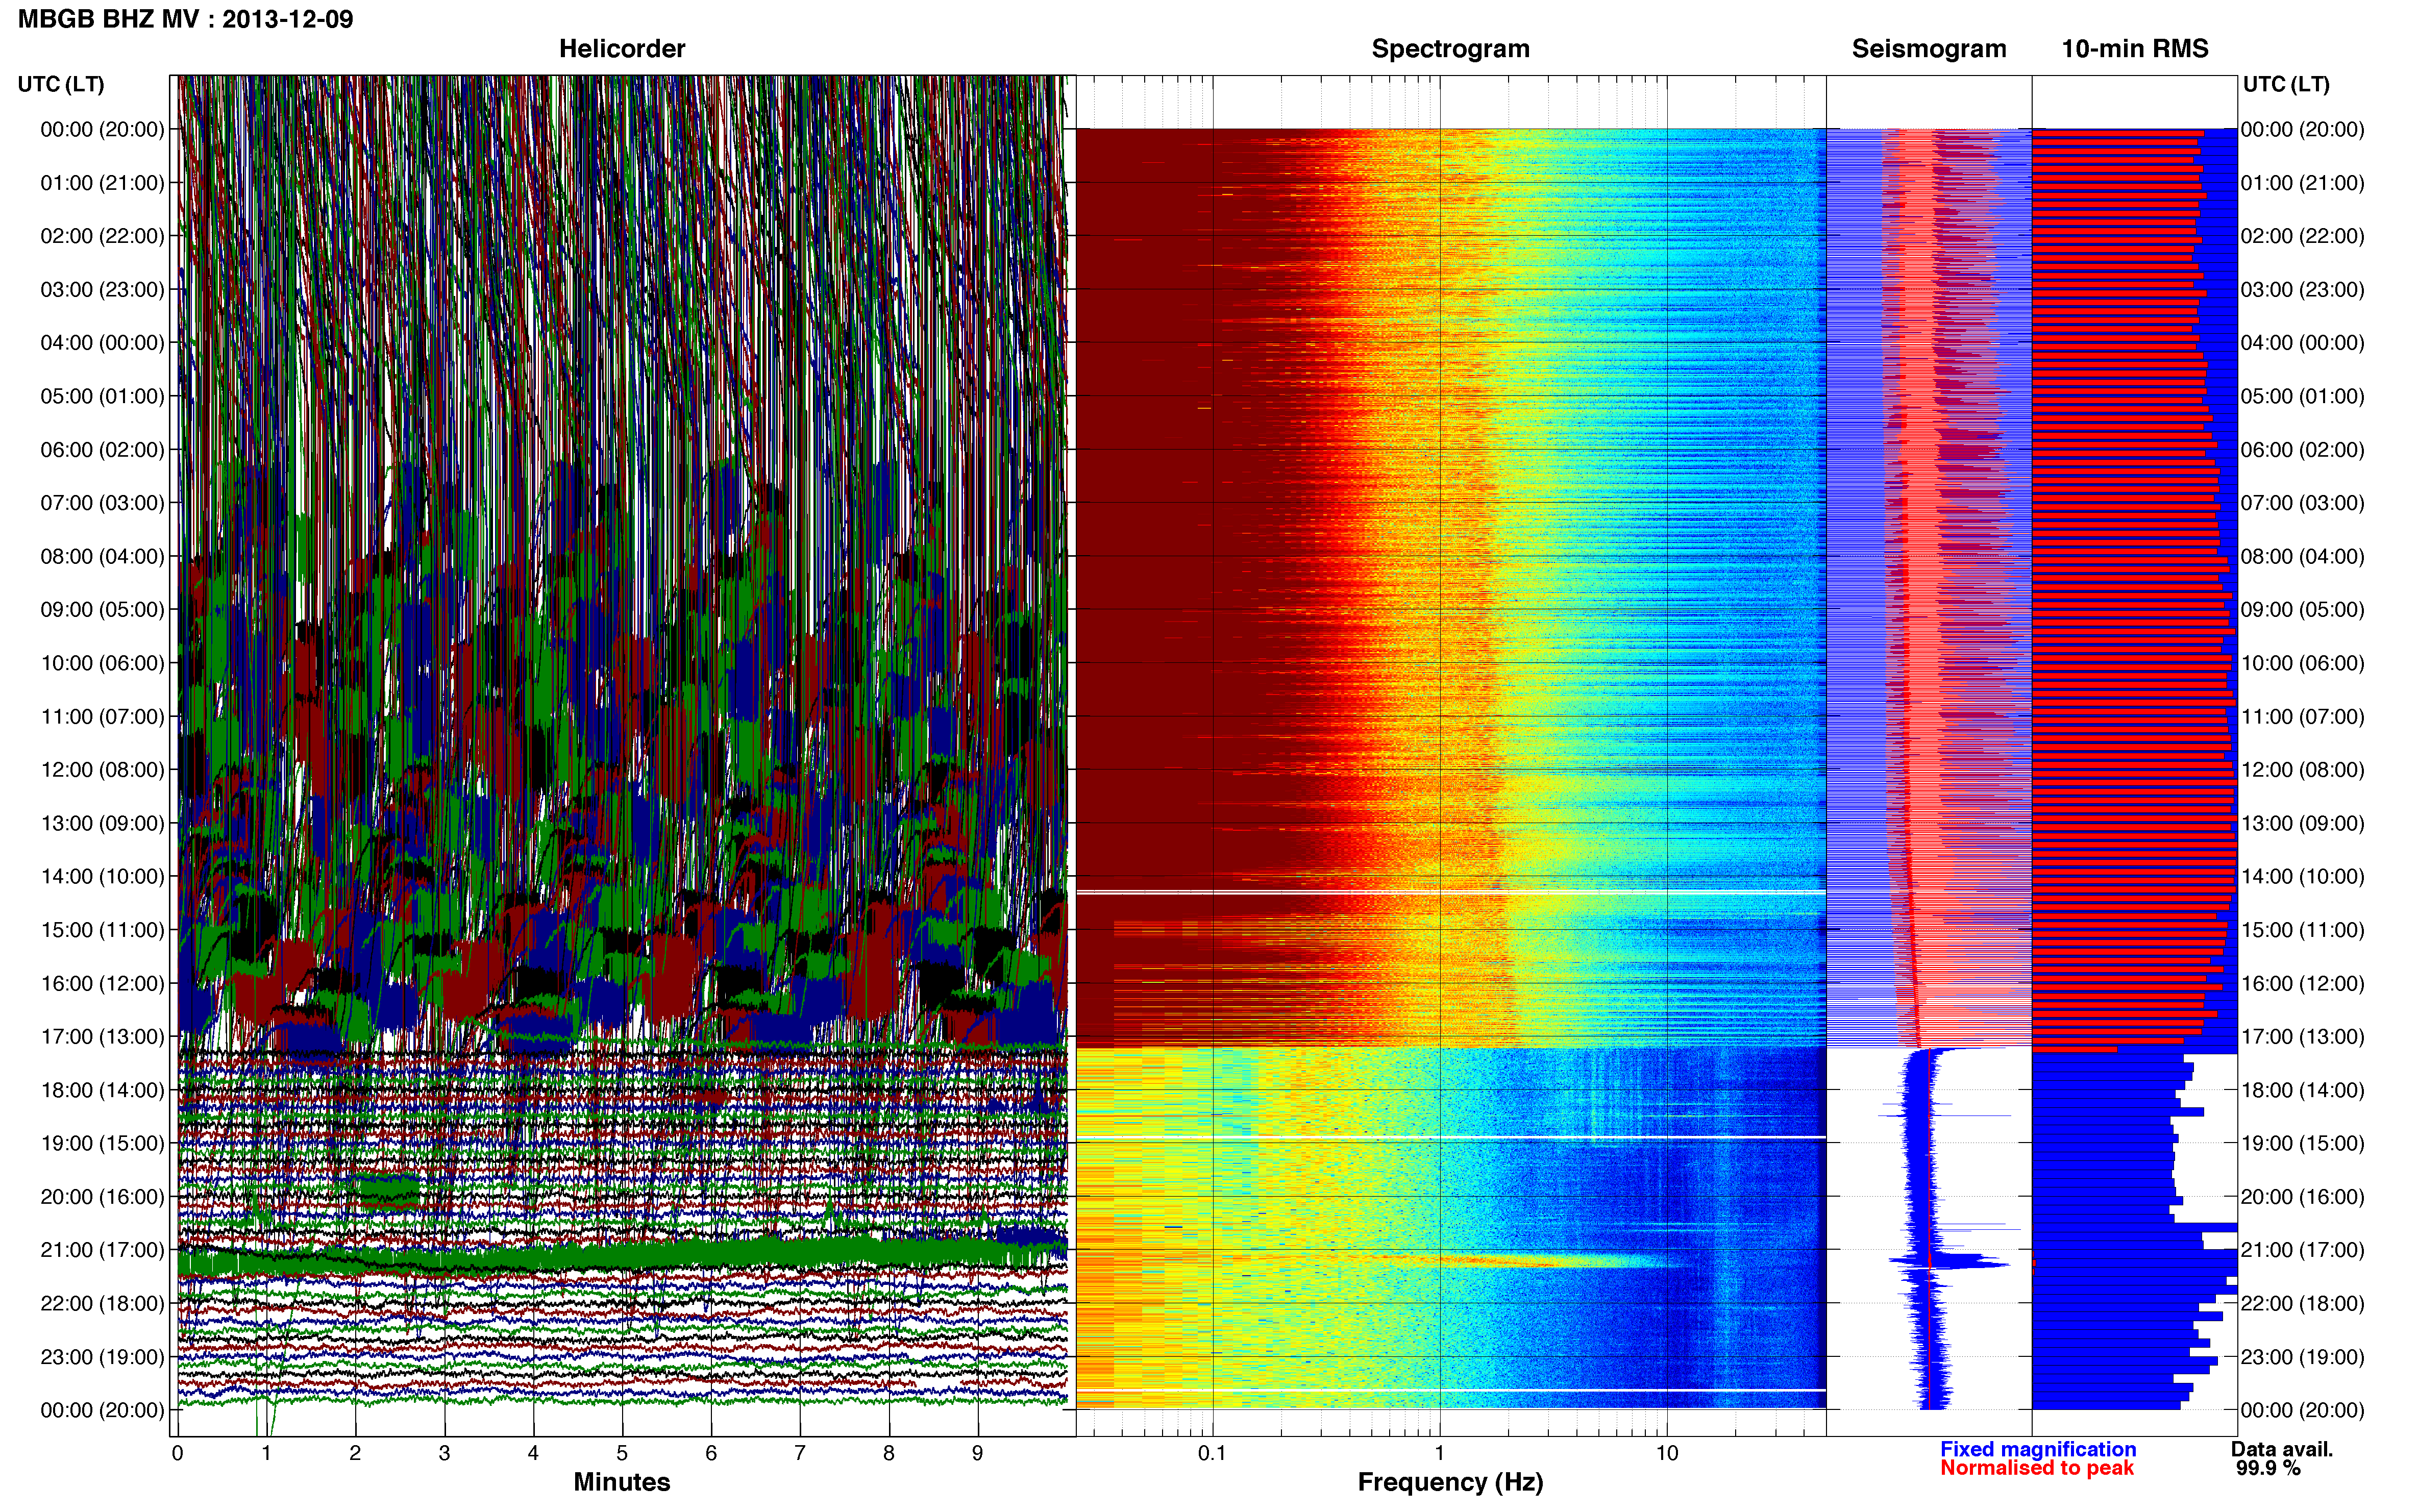2419x1512 pixels.
Task: Click the blue 'Fixed magnification' legend text
Action: 2038,1449
